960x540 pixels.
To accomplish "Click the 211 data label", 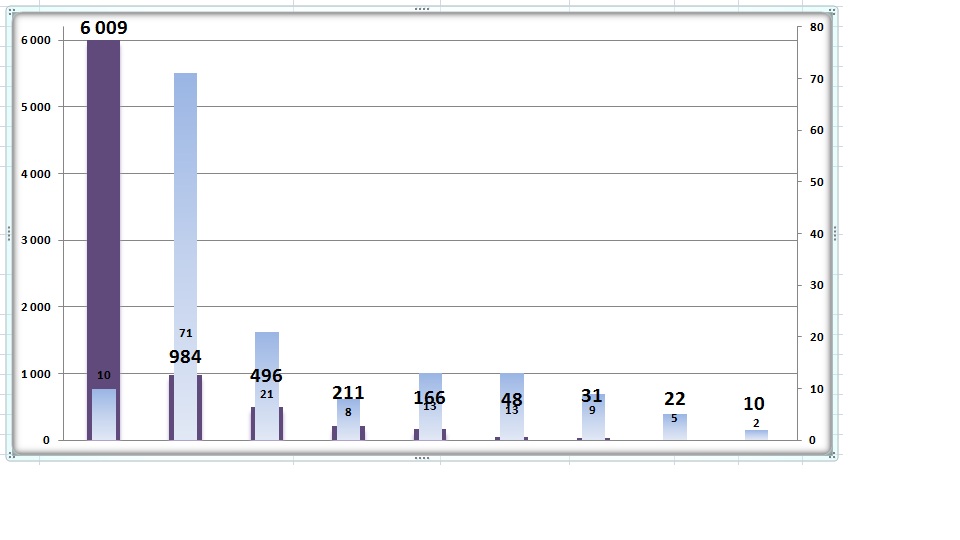I will 348,392.
